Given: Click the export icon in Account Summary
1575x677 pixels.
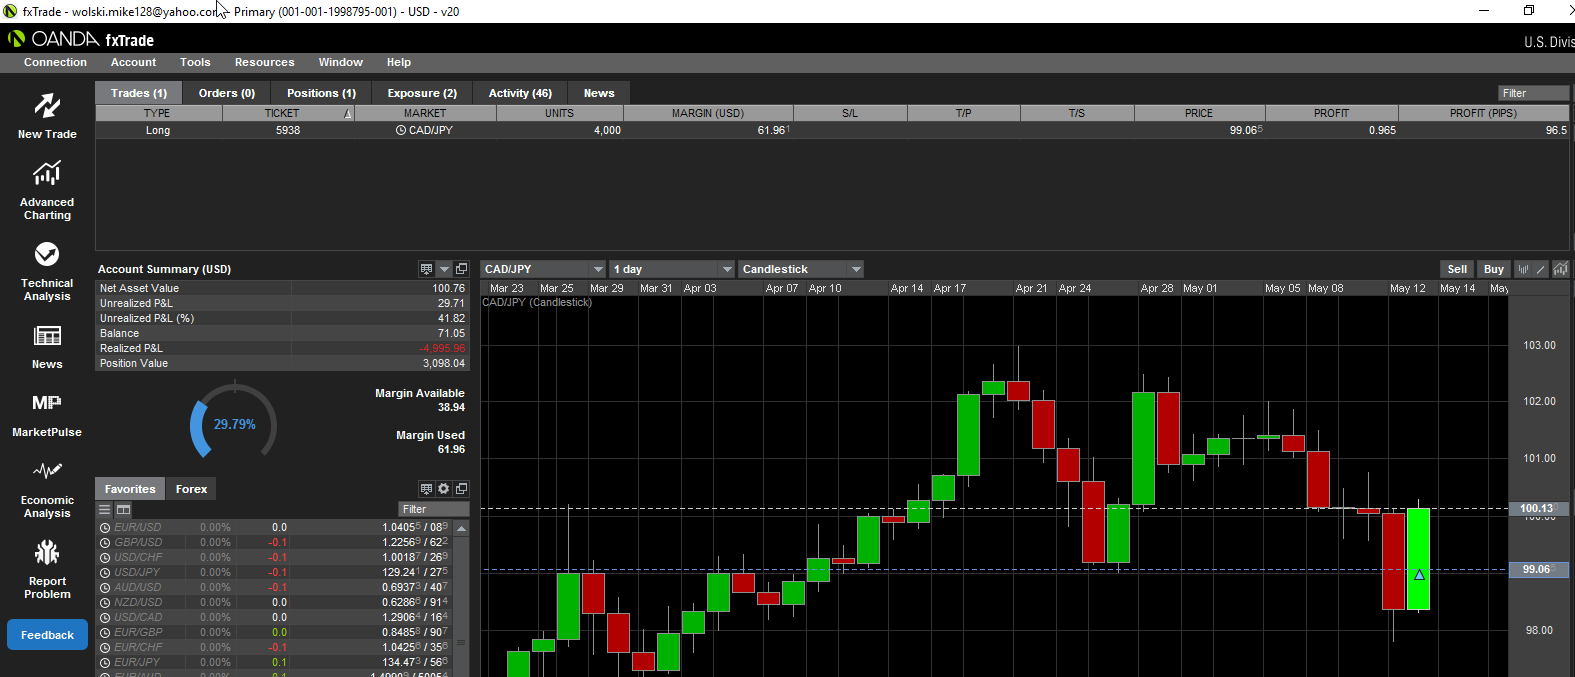Looking at the screenshot, I should point(426,269).
